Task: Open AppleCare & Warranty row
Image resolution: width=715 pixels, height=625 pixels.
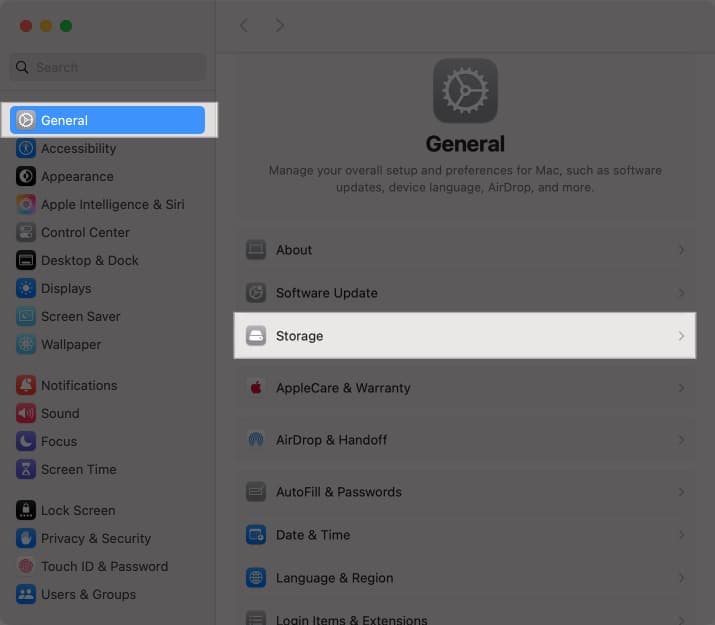Action: [x=465, y=388]
